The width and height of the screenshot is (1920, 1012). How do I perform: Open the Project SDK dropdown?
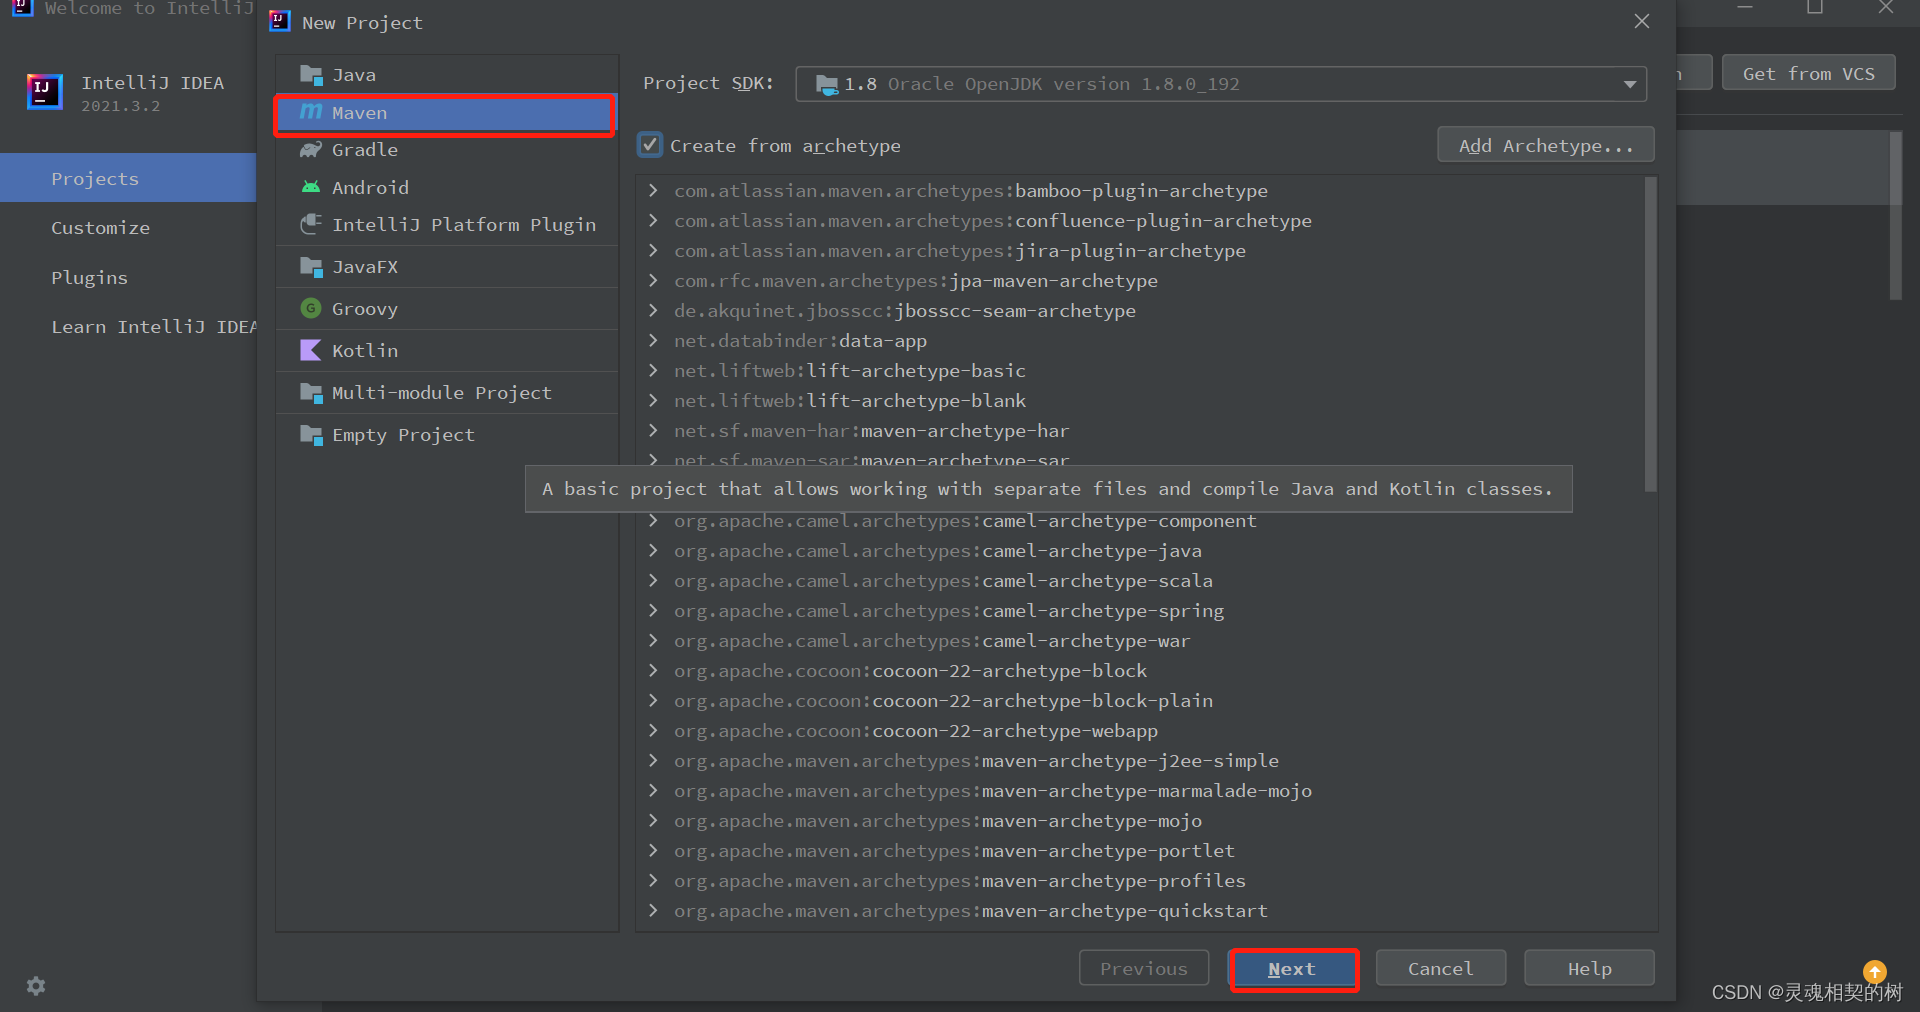[1630, 84]
